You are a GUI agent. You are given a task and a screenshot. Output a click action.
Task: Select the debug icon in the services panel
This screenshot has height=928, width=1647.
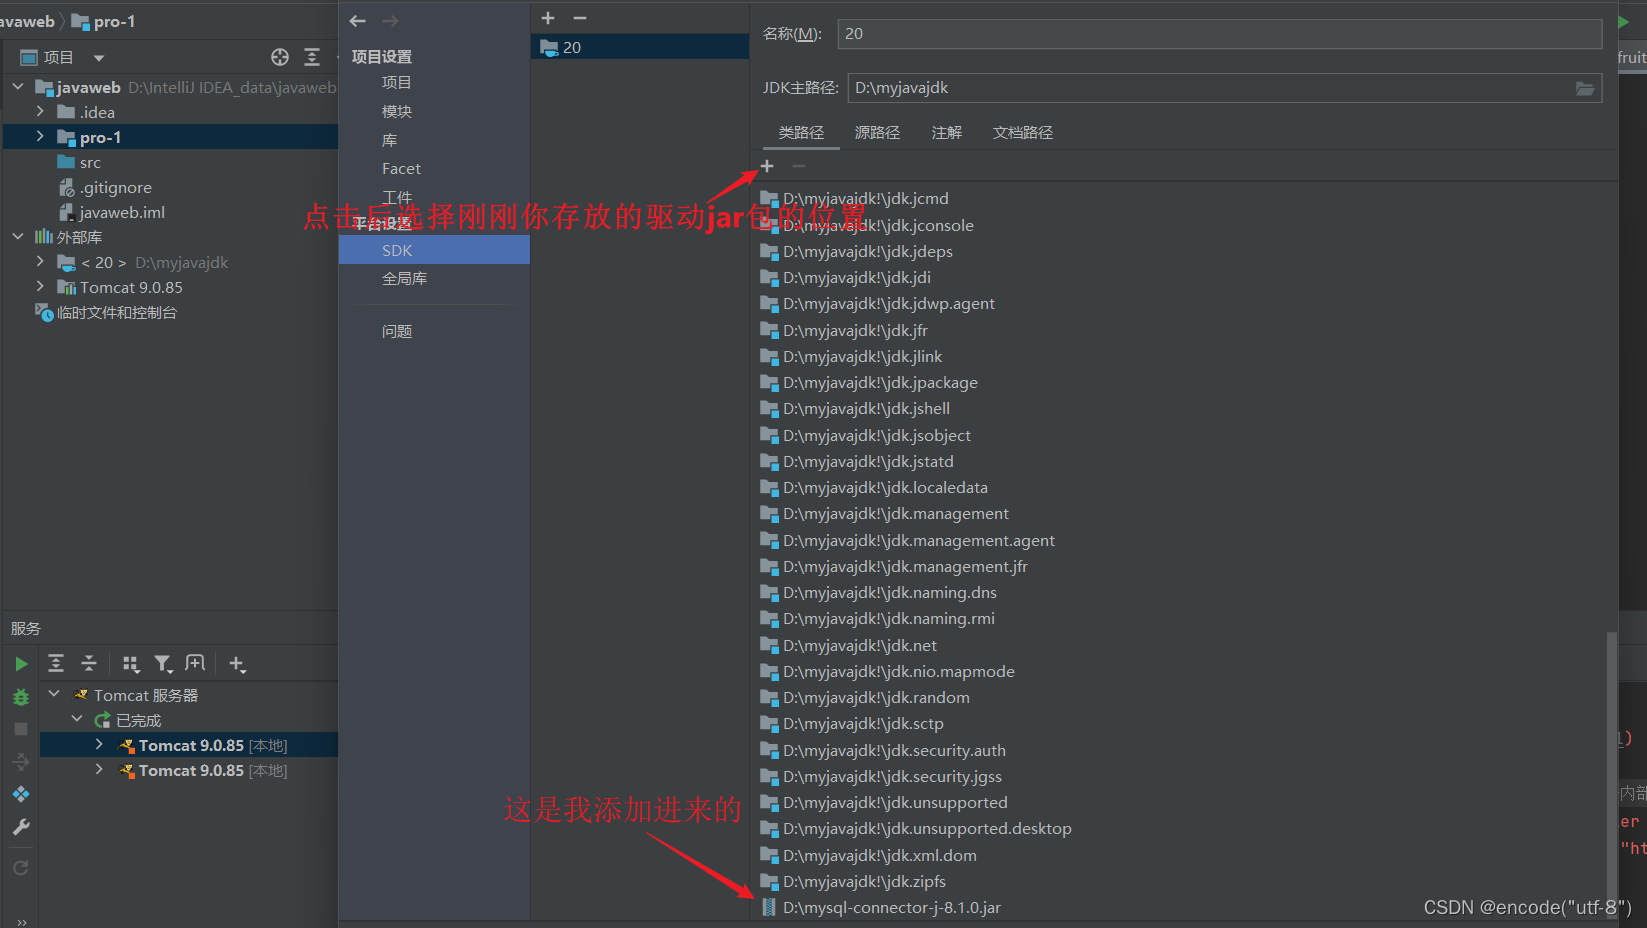(x=21, y=696)
